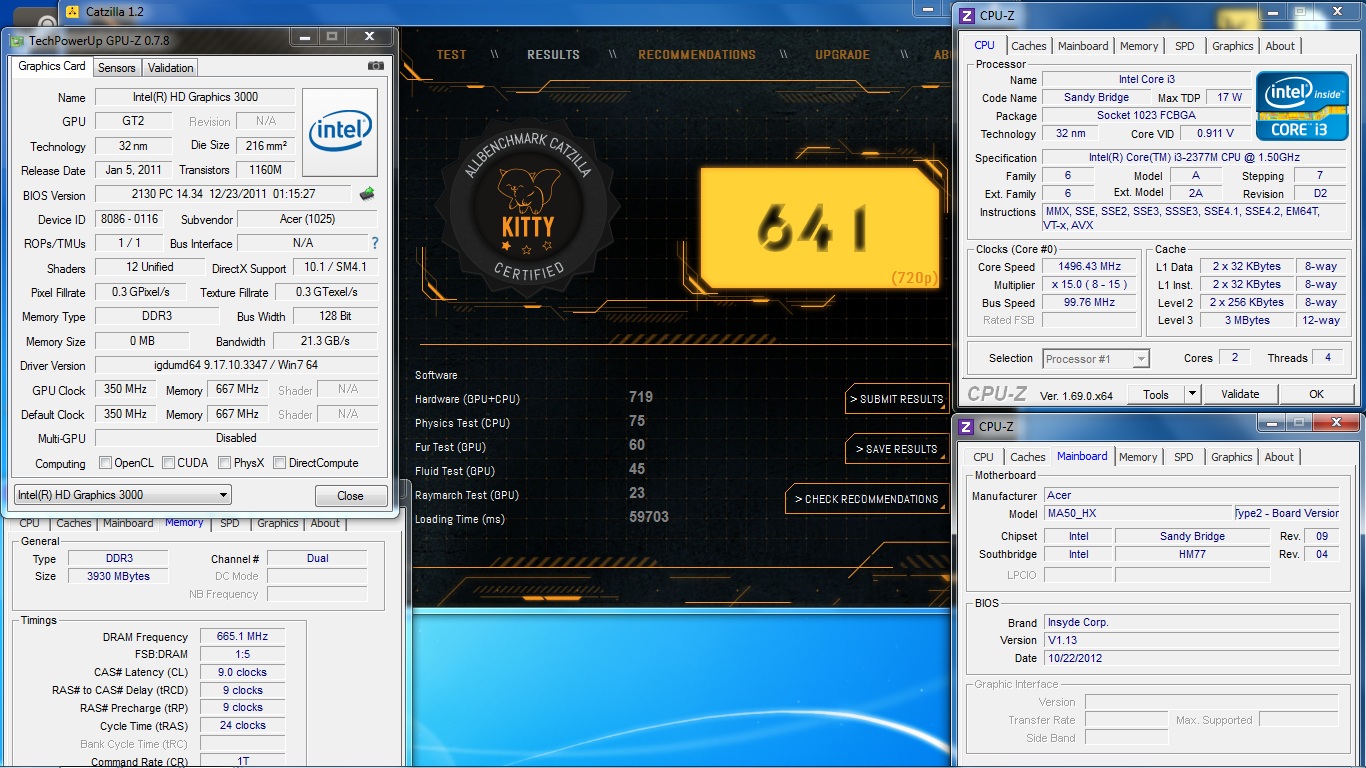Click the Intel logo in GPU-Z
The height and width of the screenshot is (768, 1366).
click(340, 133)
